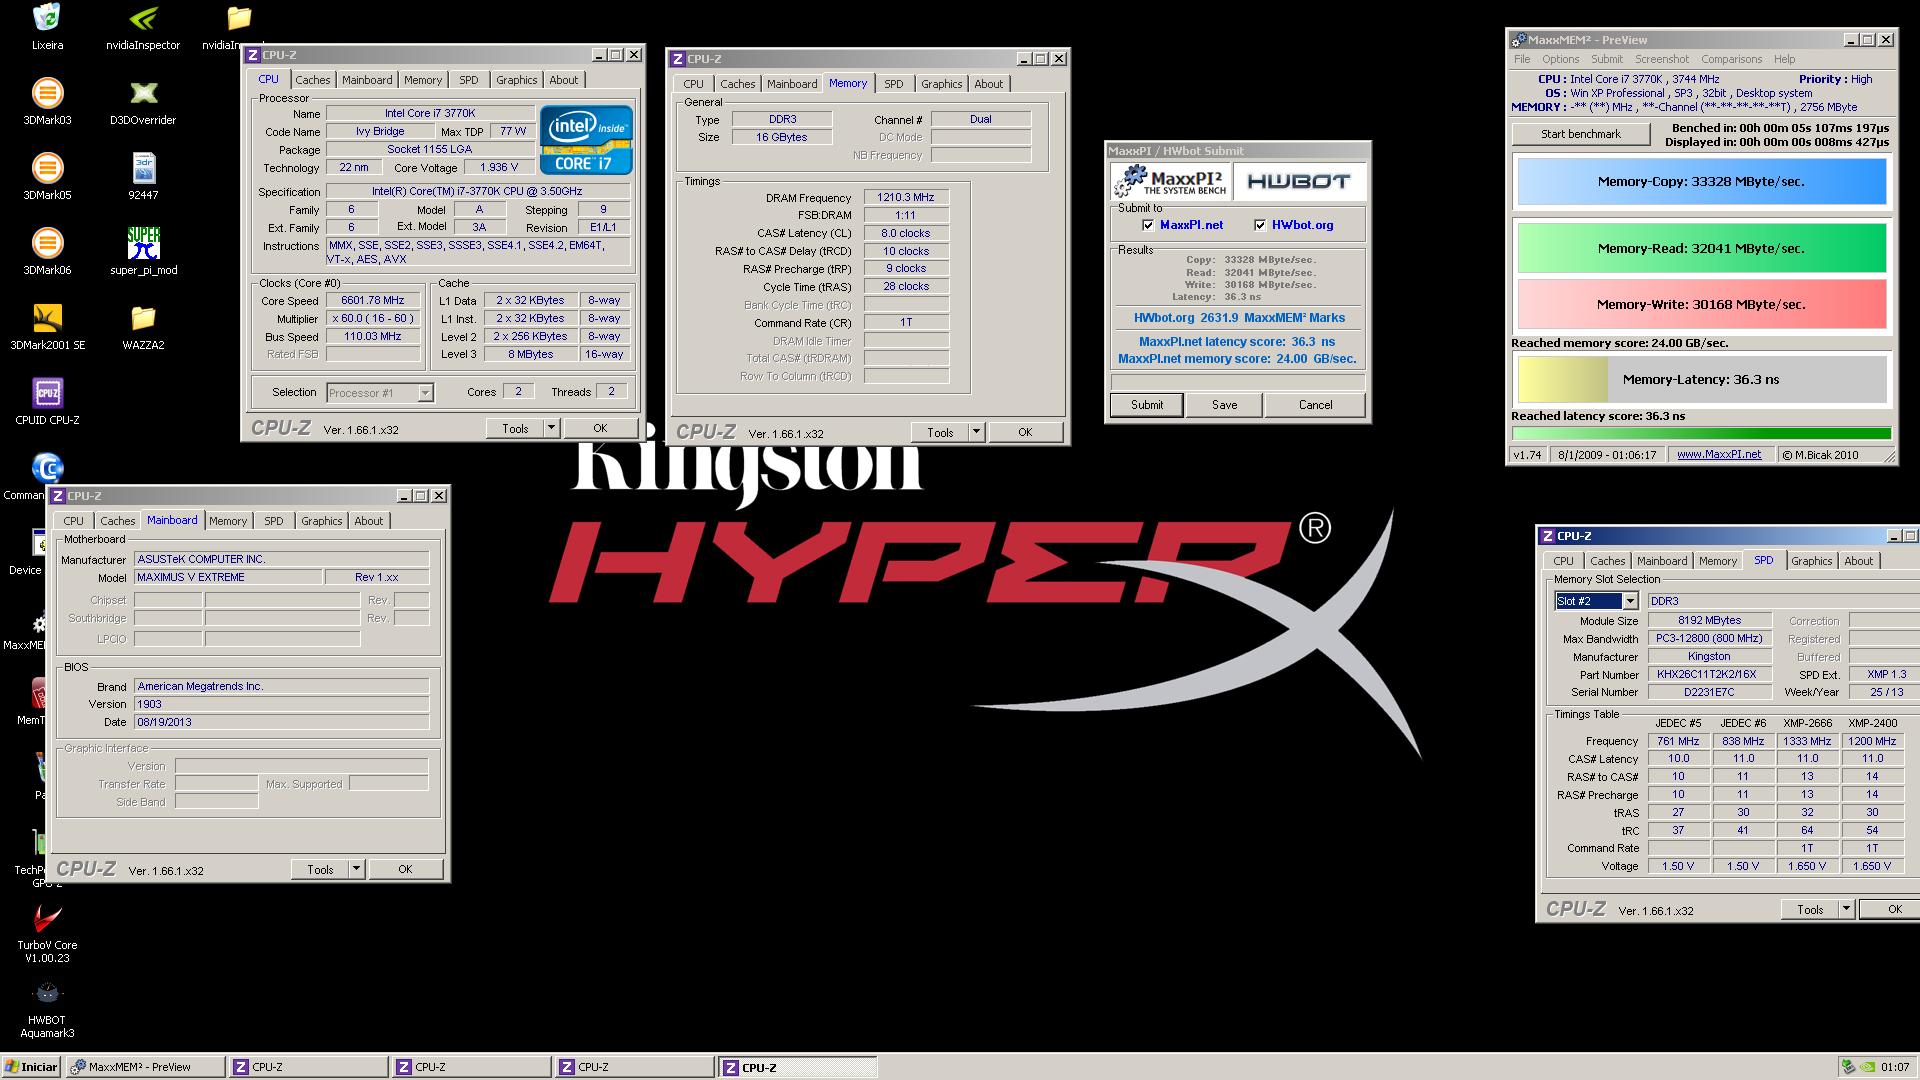This screenshot has width=1920, height=1080.
Task: Open the Tools dropdown arrow in CPU-Z Mainboard window
Action: (356, 869)
